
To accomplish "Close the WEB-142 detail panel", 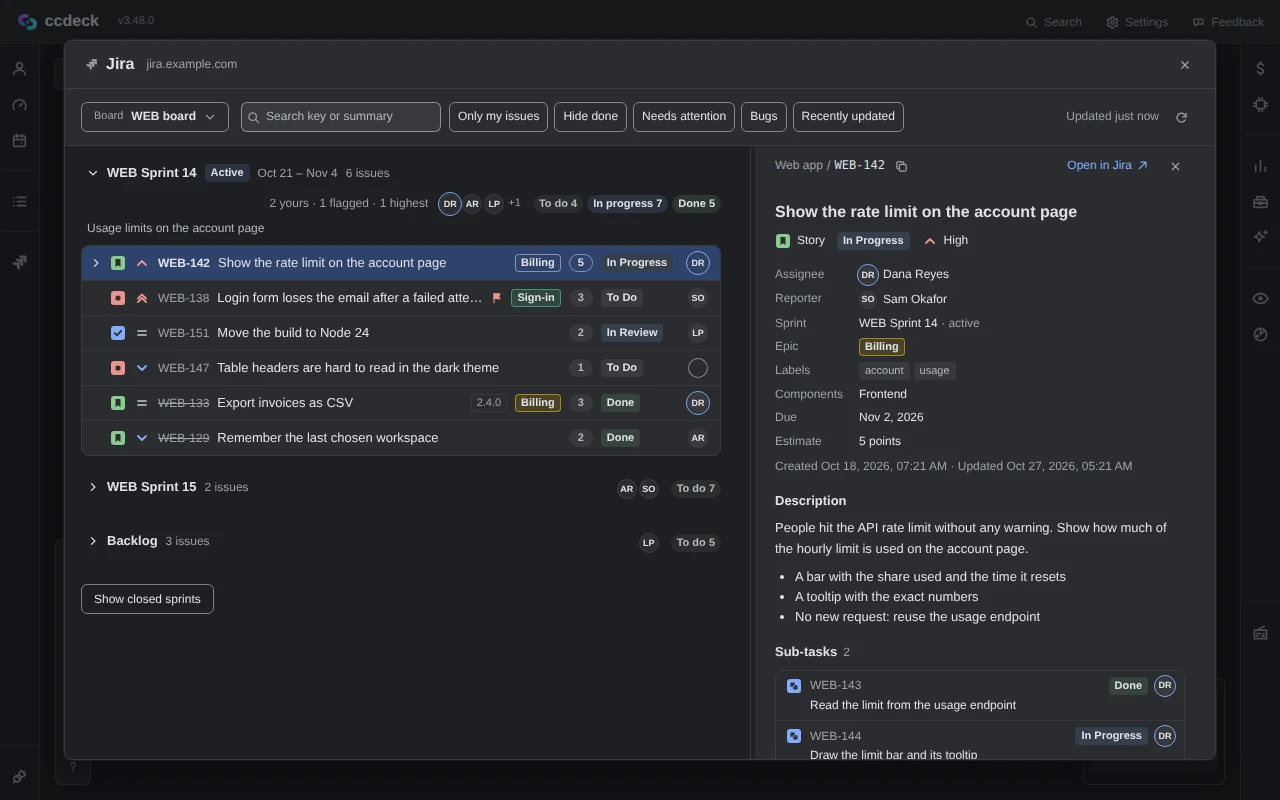I will pos(1175,166).
